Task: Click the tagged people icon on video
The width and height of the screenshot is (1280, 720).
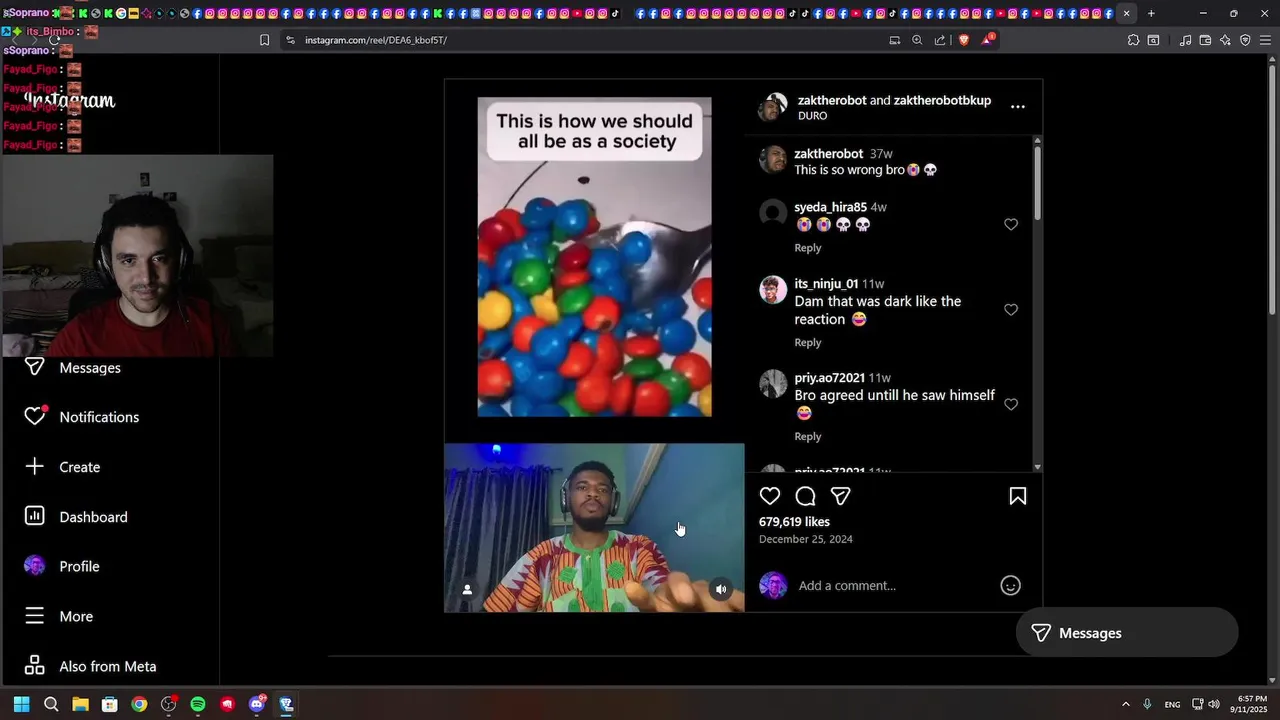Action: click(x=467, y=589)
